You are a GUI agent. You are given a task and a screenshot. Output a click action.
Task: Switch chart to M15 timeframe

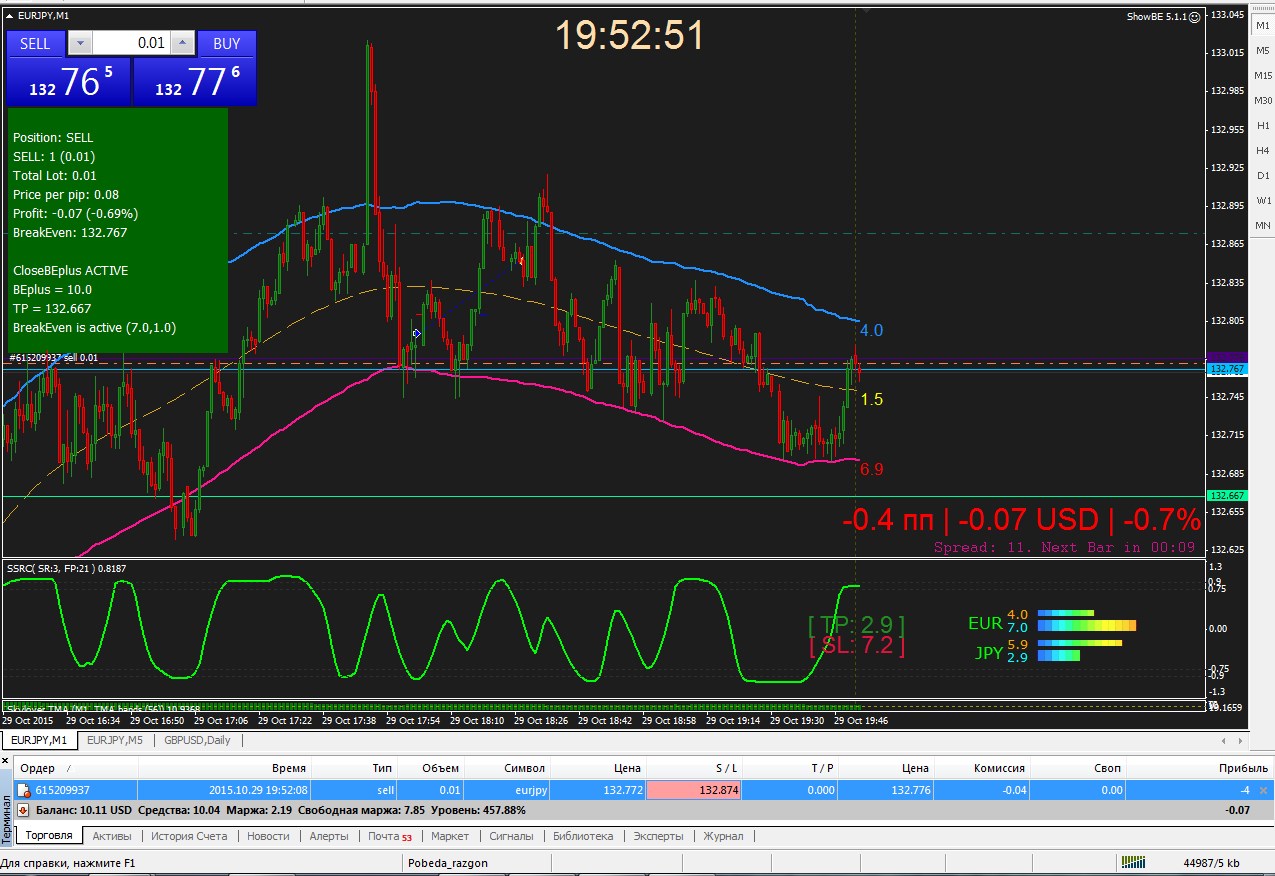(x=1263, y=76)
